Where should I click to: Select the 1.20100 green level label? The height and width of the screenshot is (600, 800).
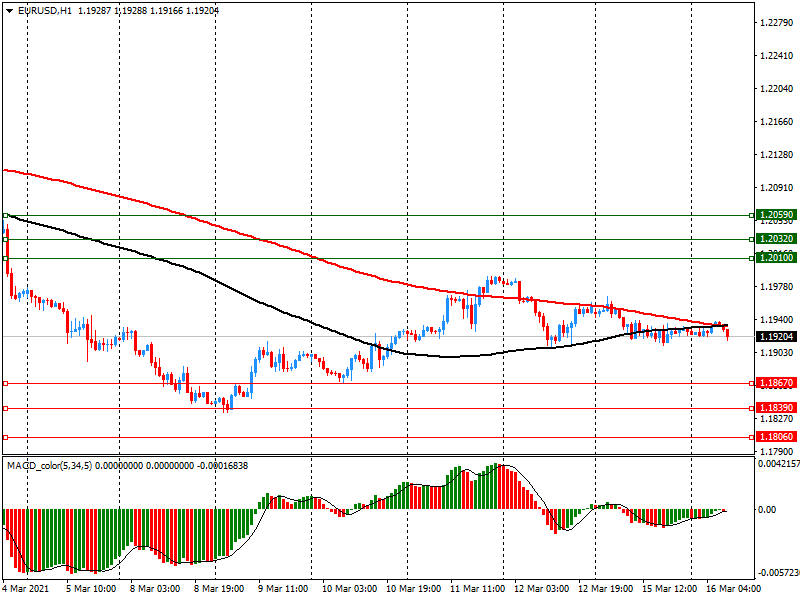pos(776,258)
